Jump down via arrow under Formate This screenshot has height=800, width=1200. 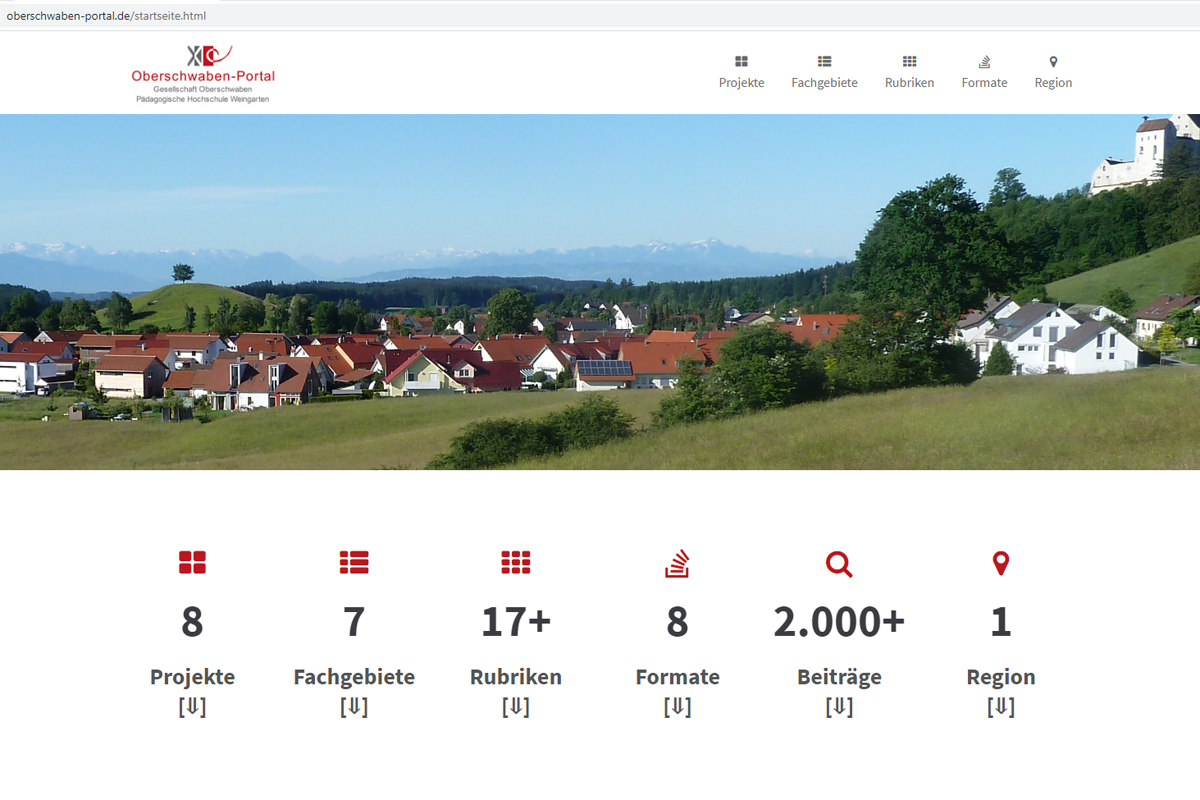(x=677, y=707)
